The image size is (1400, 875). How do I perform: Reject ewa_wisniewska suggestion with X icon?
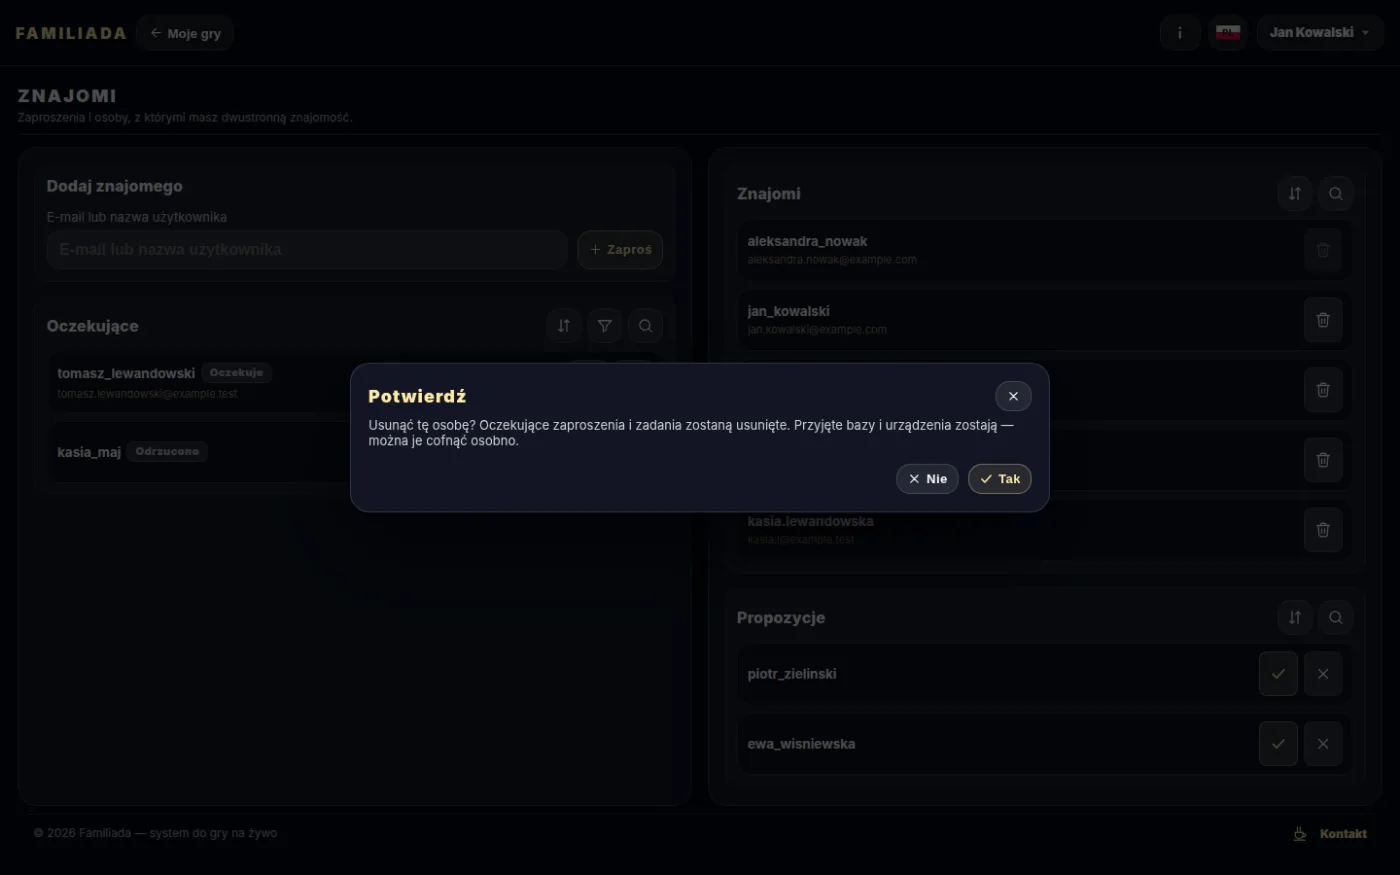pos(1323,744)
